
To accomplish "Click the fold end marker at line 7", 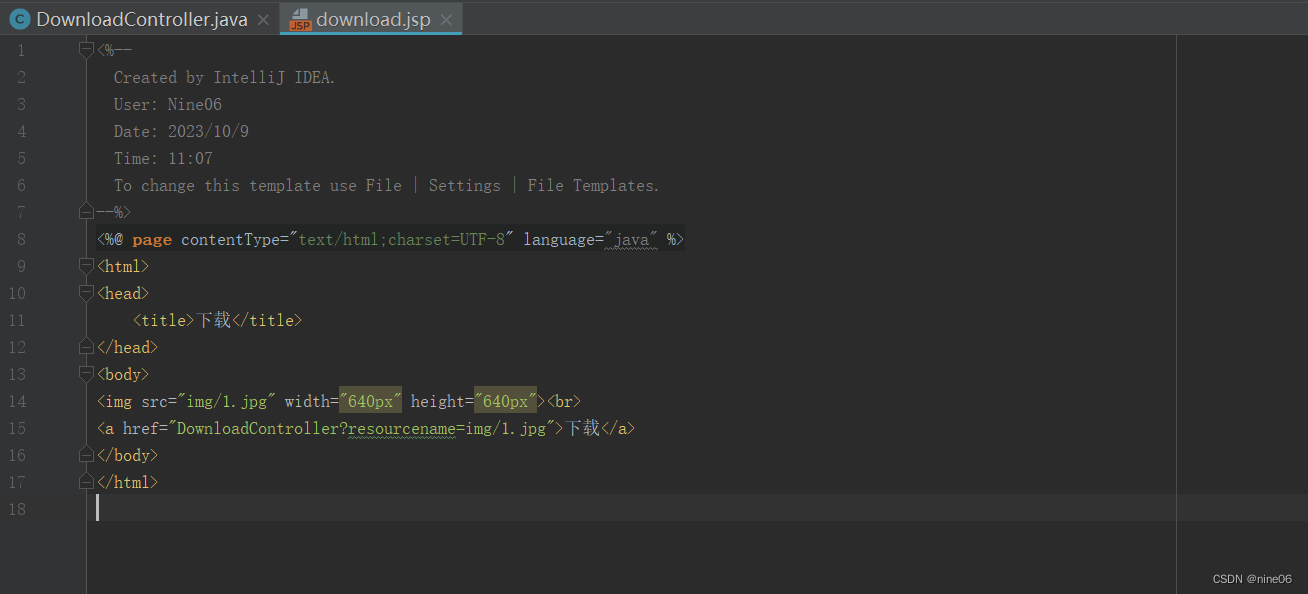I will pyautogui.click(x=85, y=211).
